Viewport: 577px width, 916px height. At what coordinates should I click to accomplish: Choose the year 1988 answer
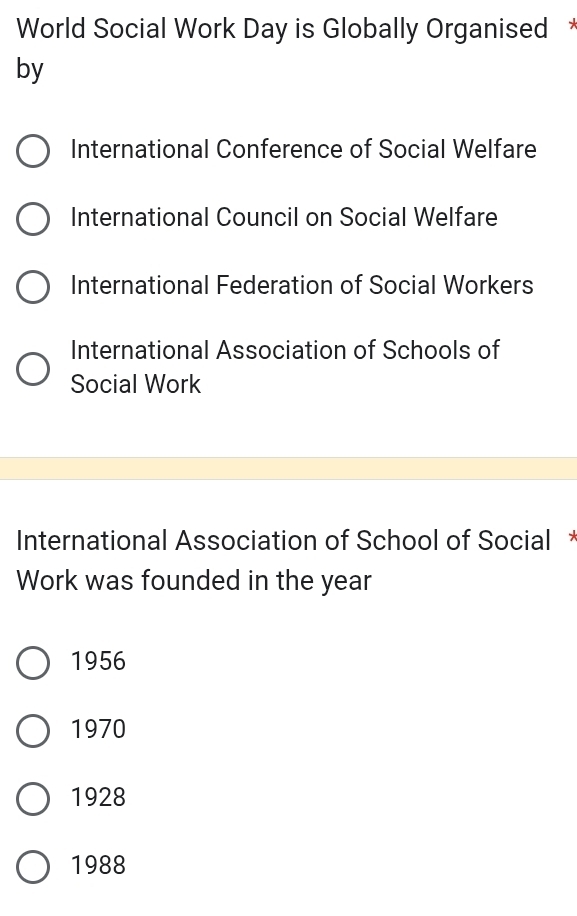33,867
